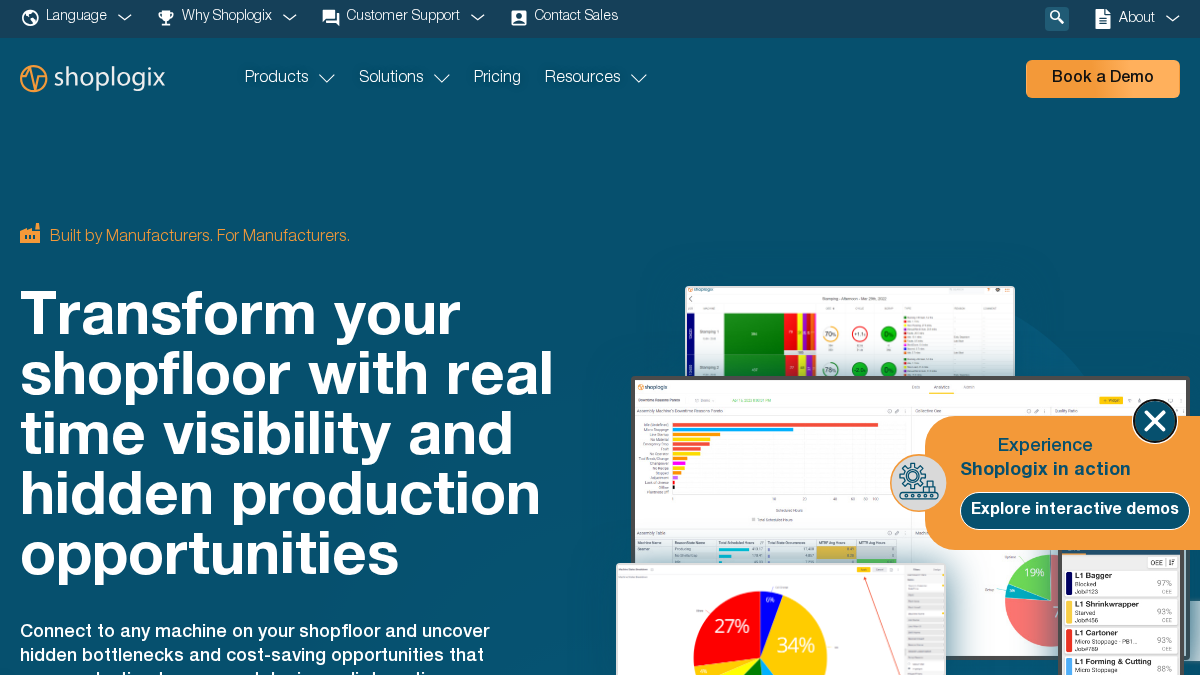
Task: Open the Solutions menu
Action: click(391, 77)
